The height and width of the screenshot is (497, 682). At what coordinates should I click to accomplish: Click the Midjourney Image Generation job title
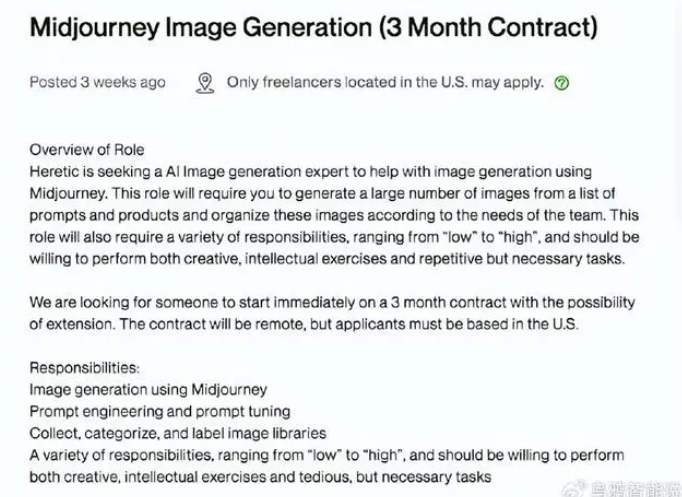tap(314, 27)
